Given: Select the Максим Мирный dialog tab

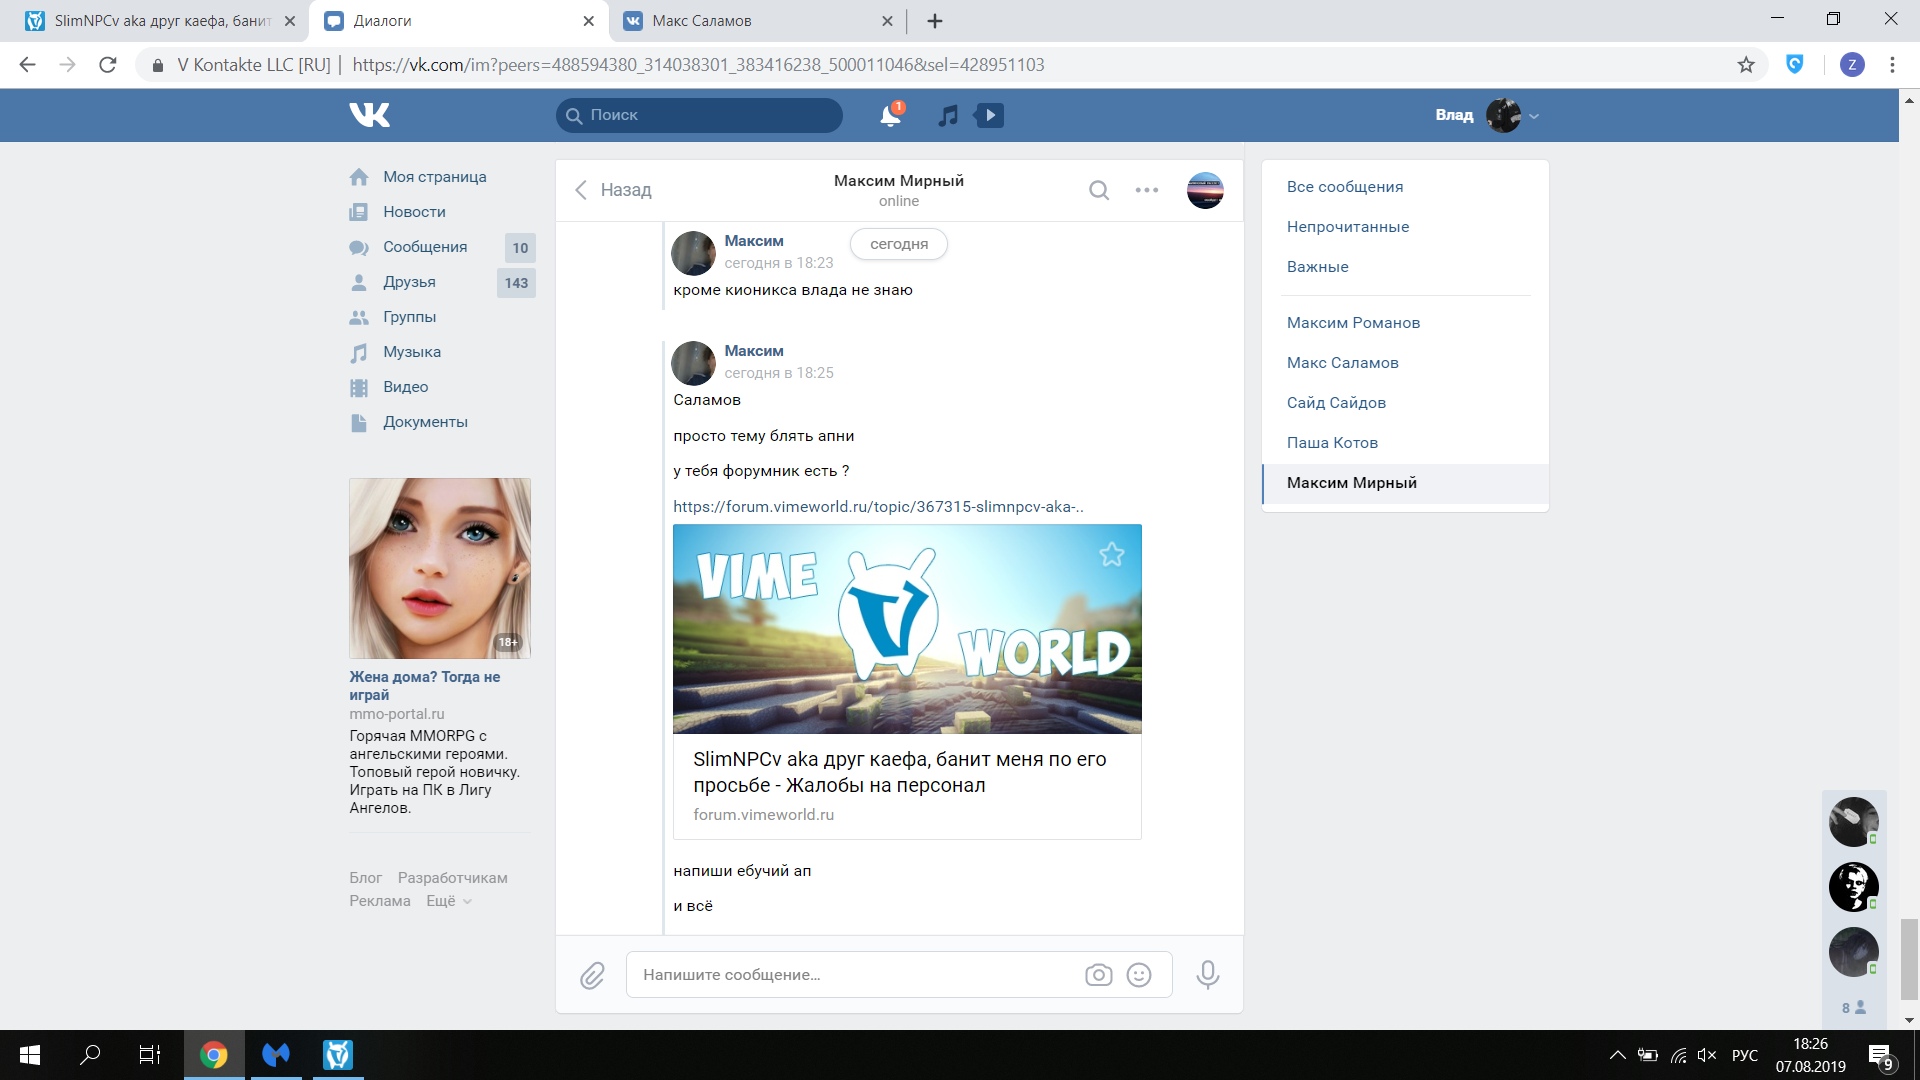Looking at the screenshot, I should pos(1405,483).
